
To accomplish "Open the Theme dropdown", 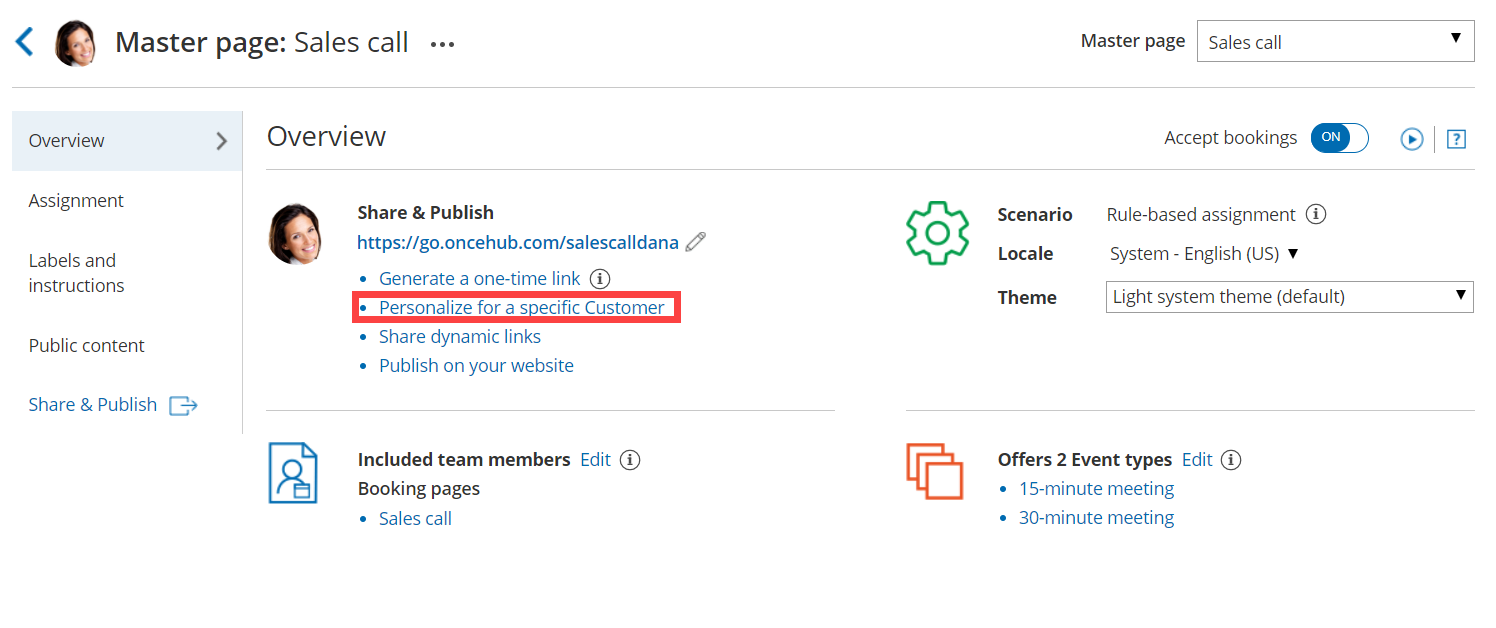I will coord(1289,297).
